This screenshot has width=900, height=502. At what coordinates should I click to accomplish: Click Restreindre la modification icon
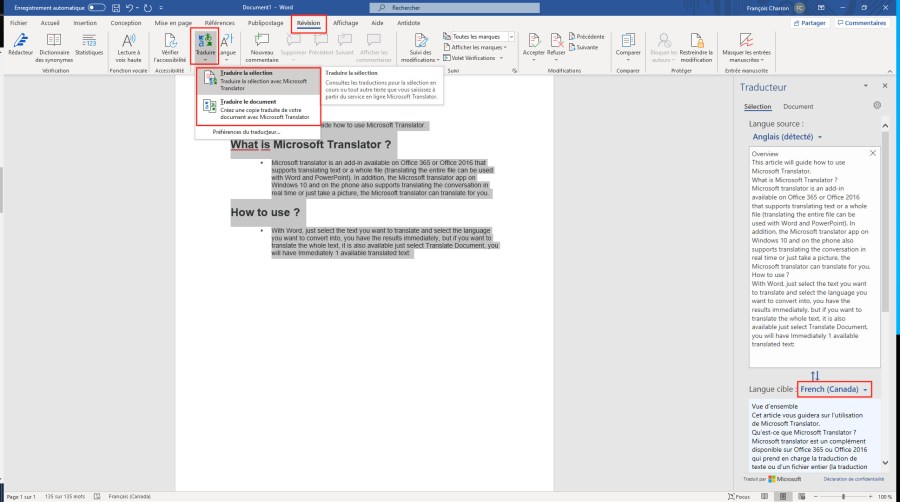click(x=694, y=42)
